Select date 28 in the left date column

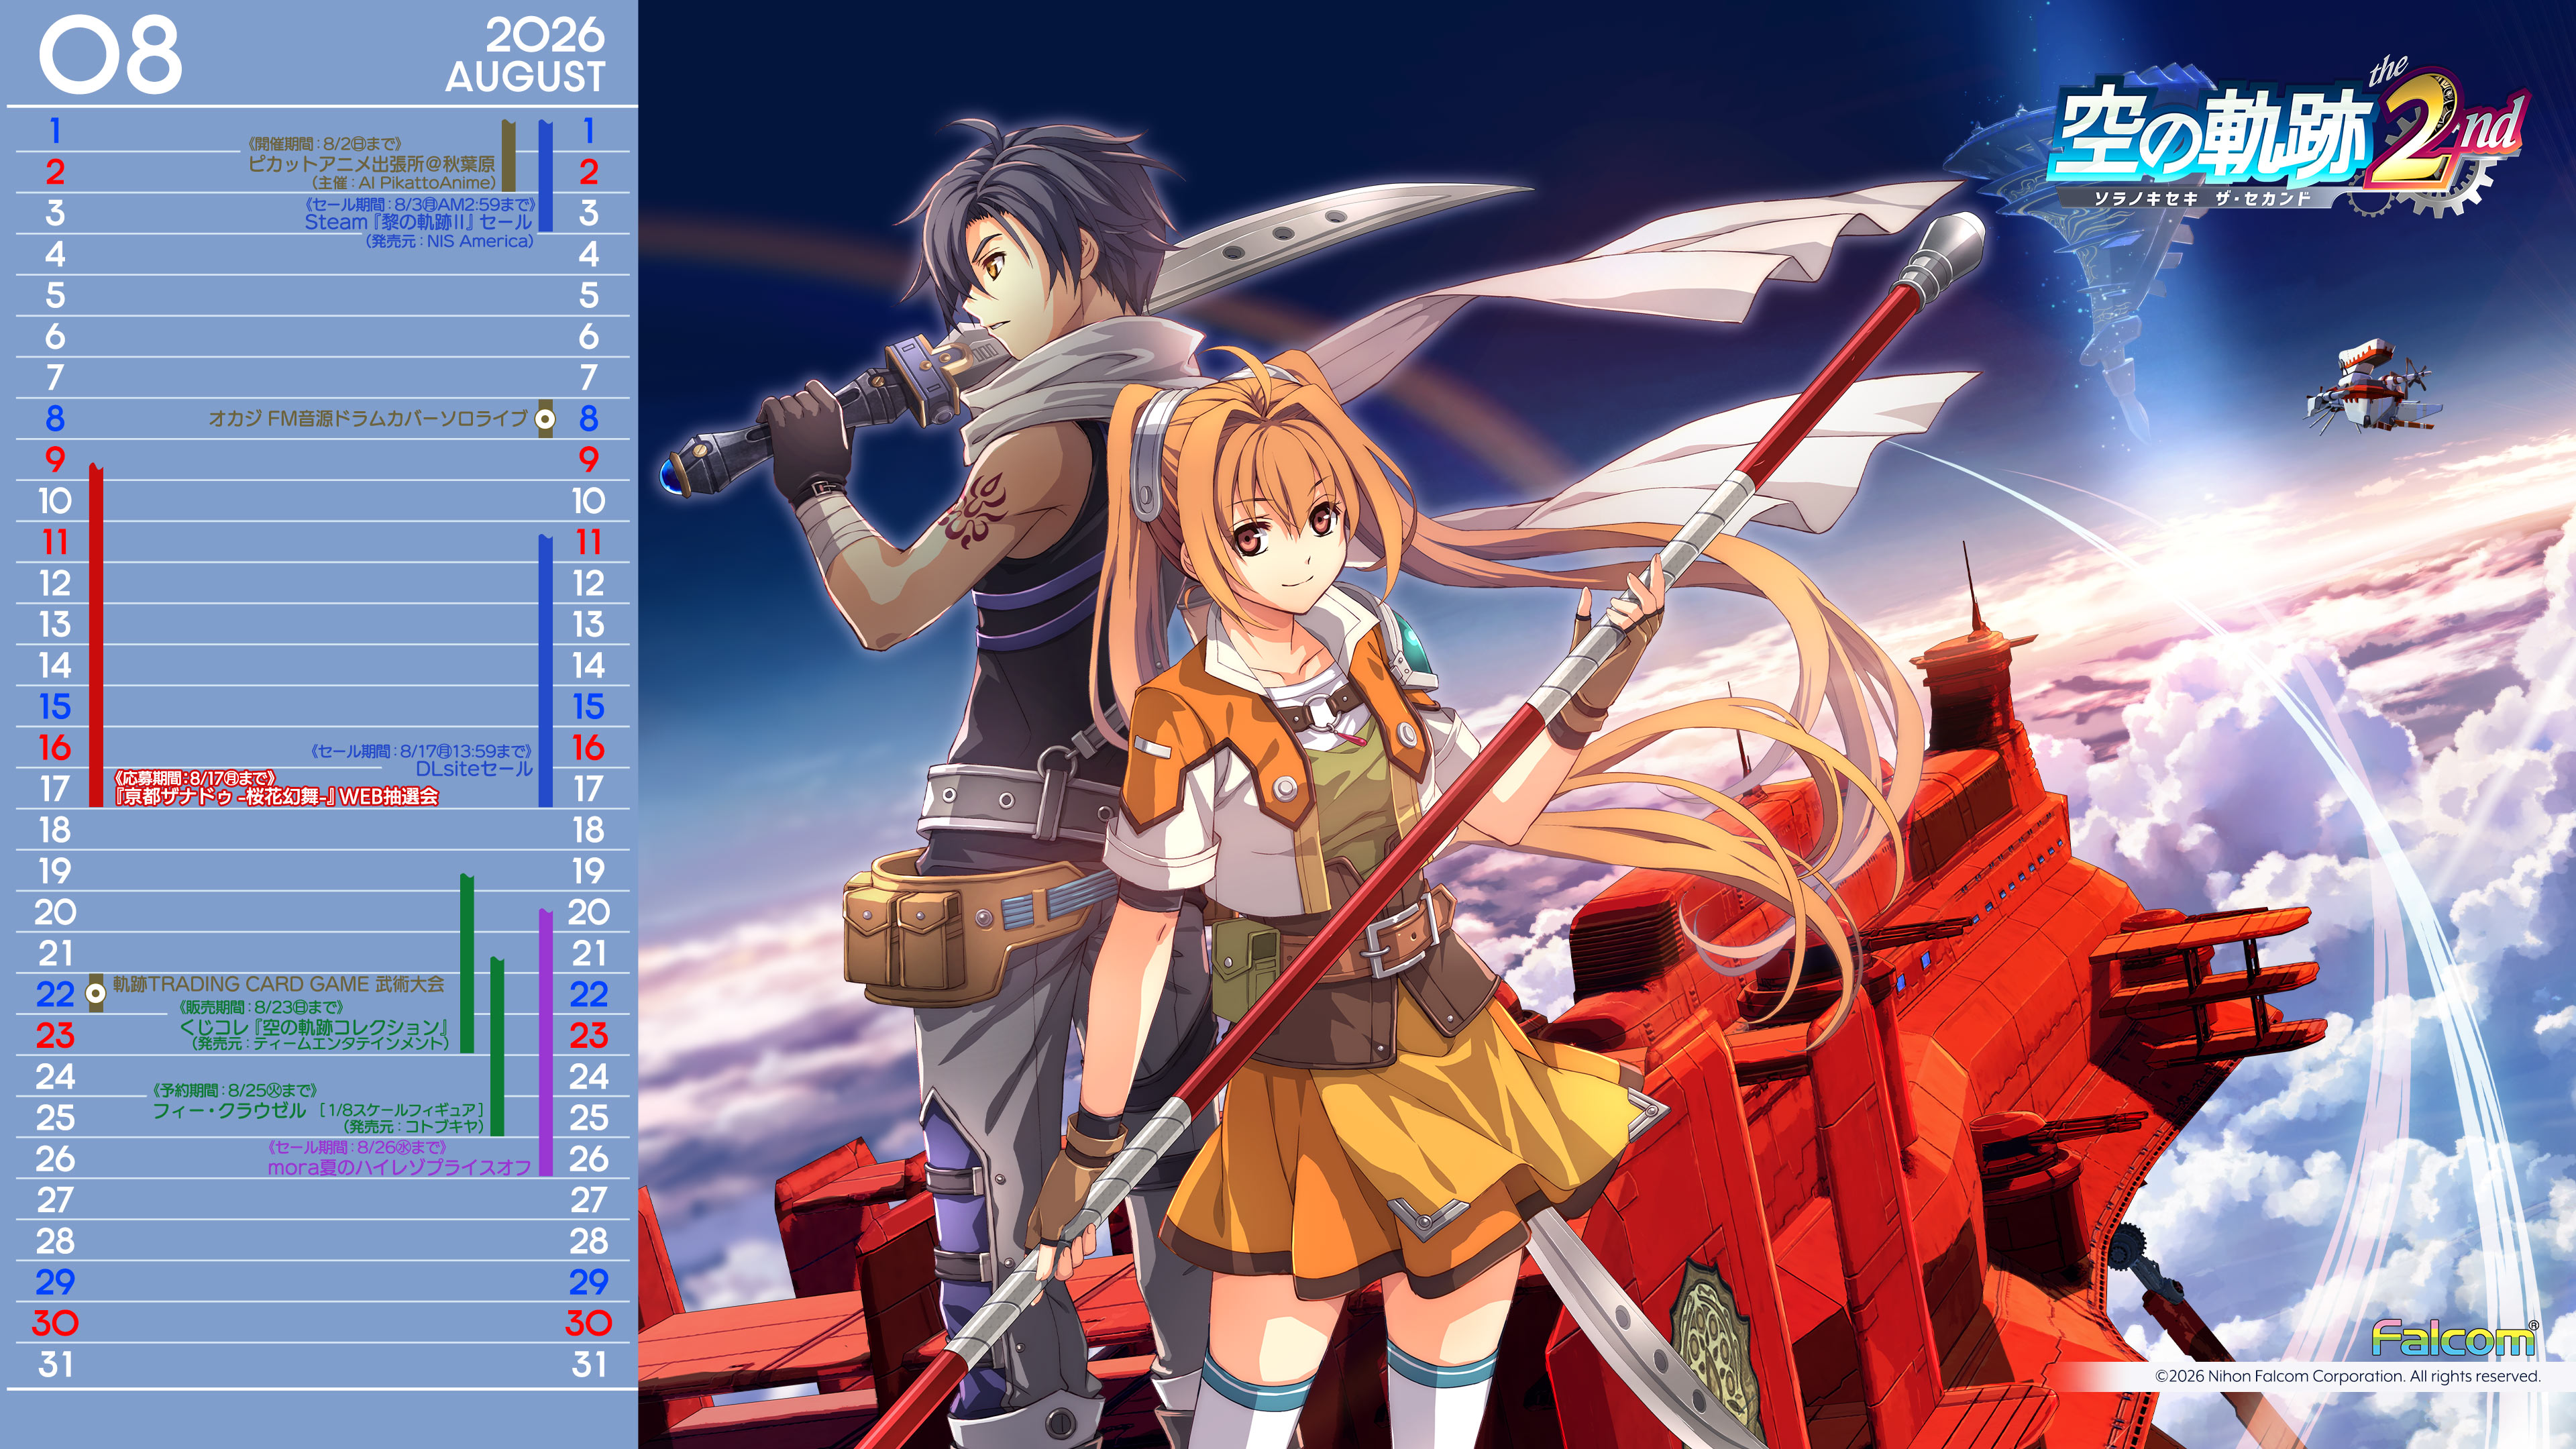pyautogui.click(x=55, y=1242)
